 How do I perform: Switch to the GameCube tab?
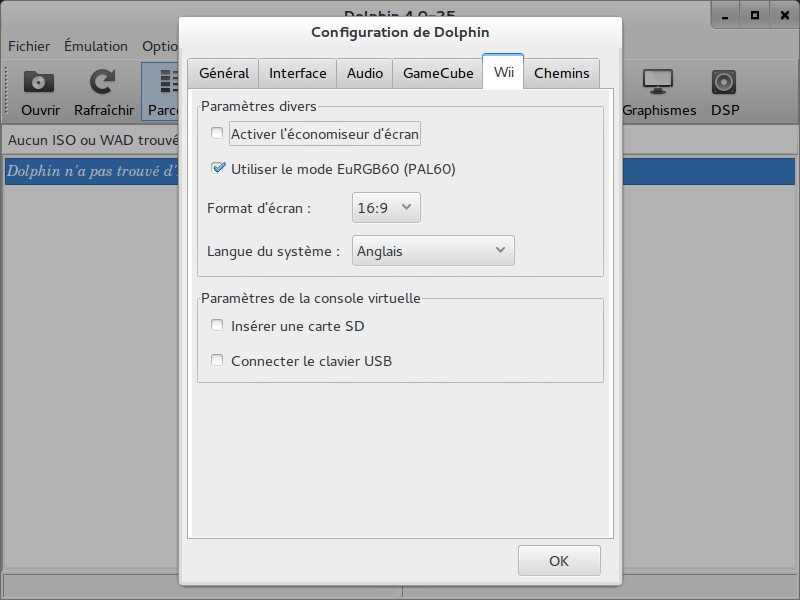[x=438, y=73]
